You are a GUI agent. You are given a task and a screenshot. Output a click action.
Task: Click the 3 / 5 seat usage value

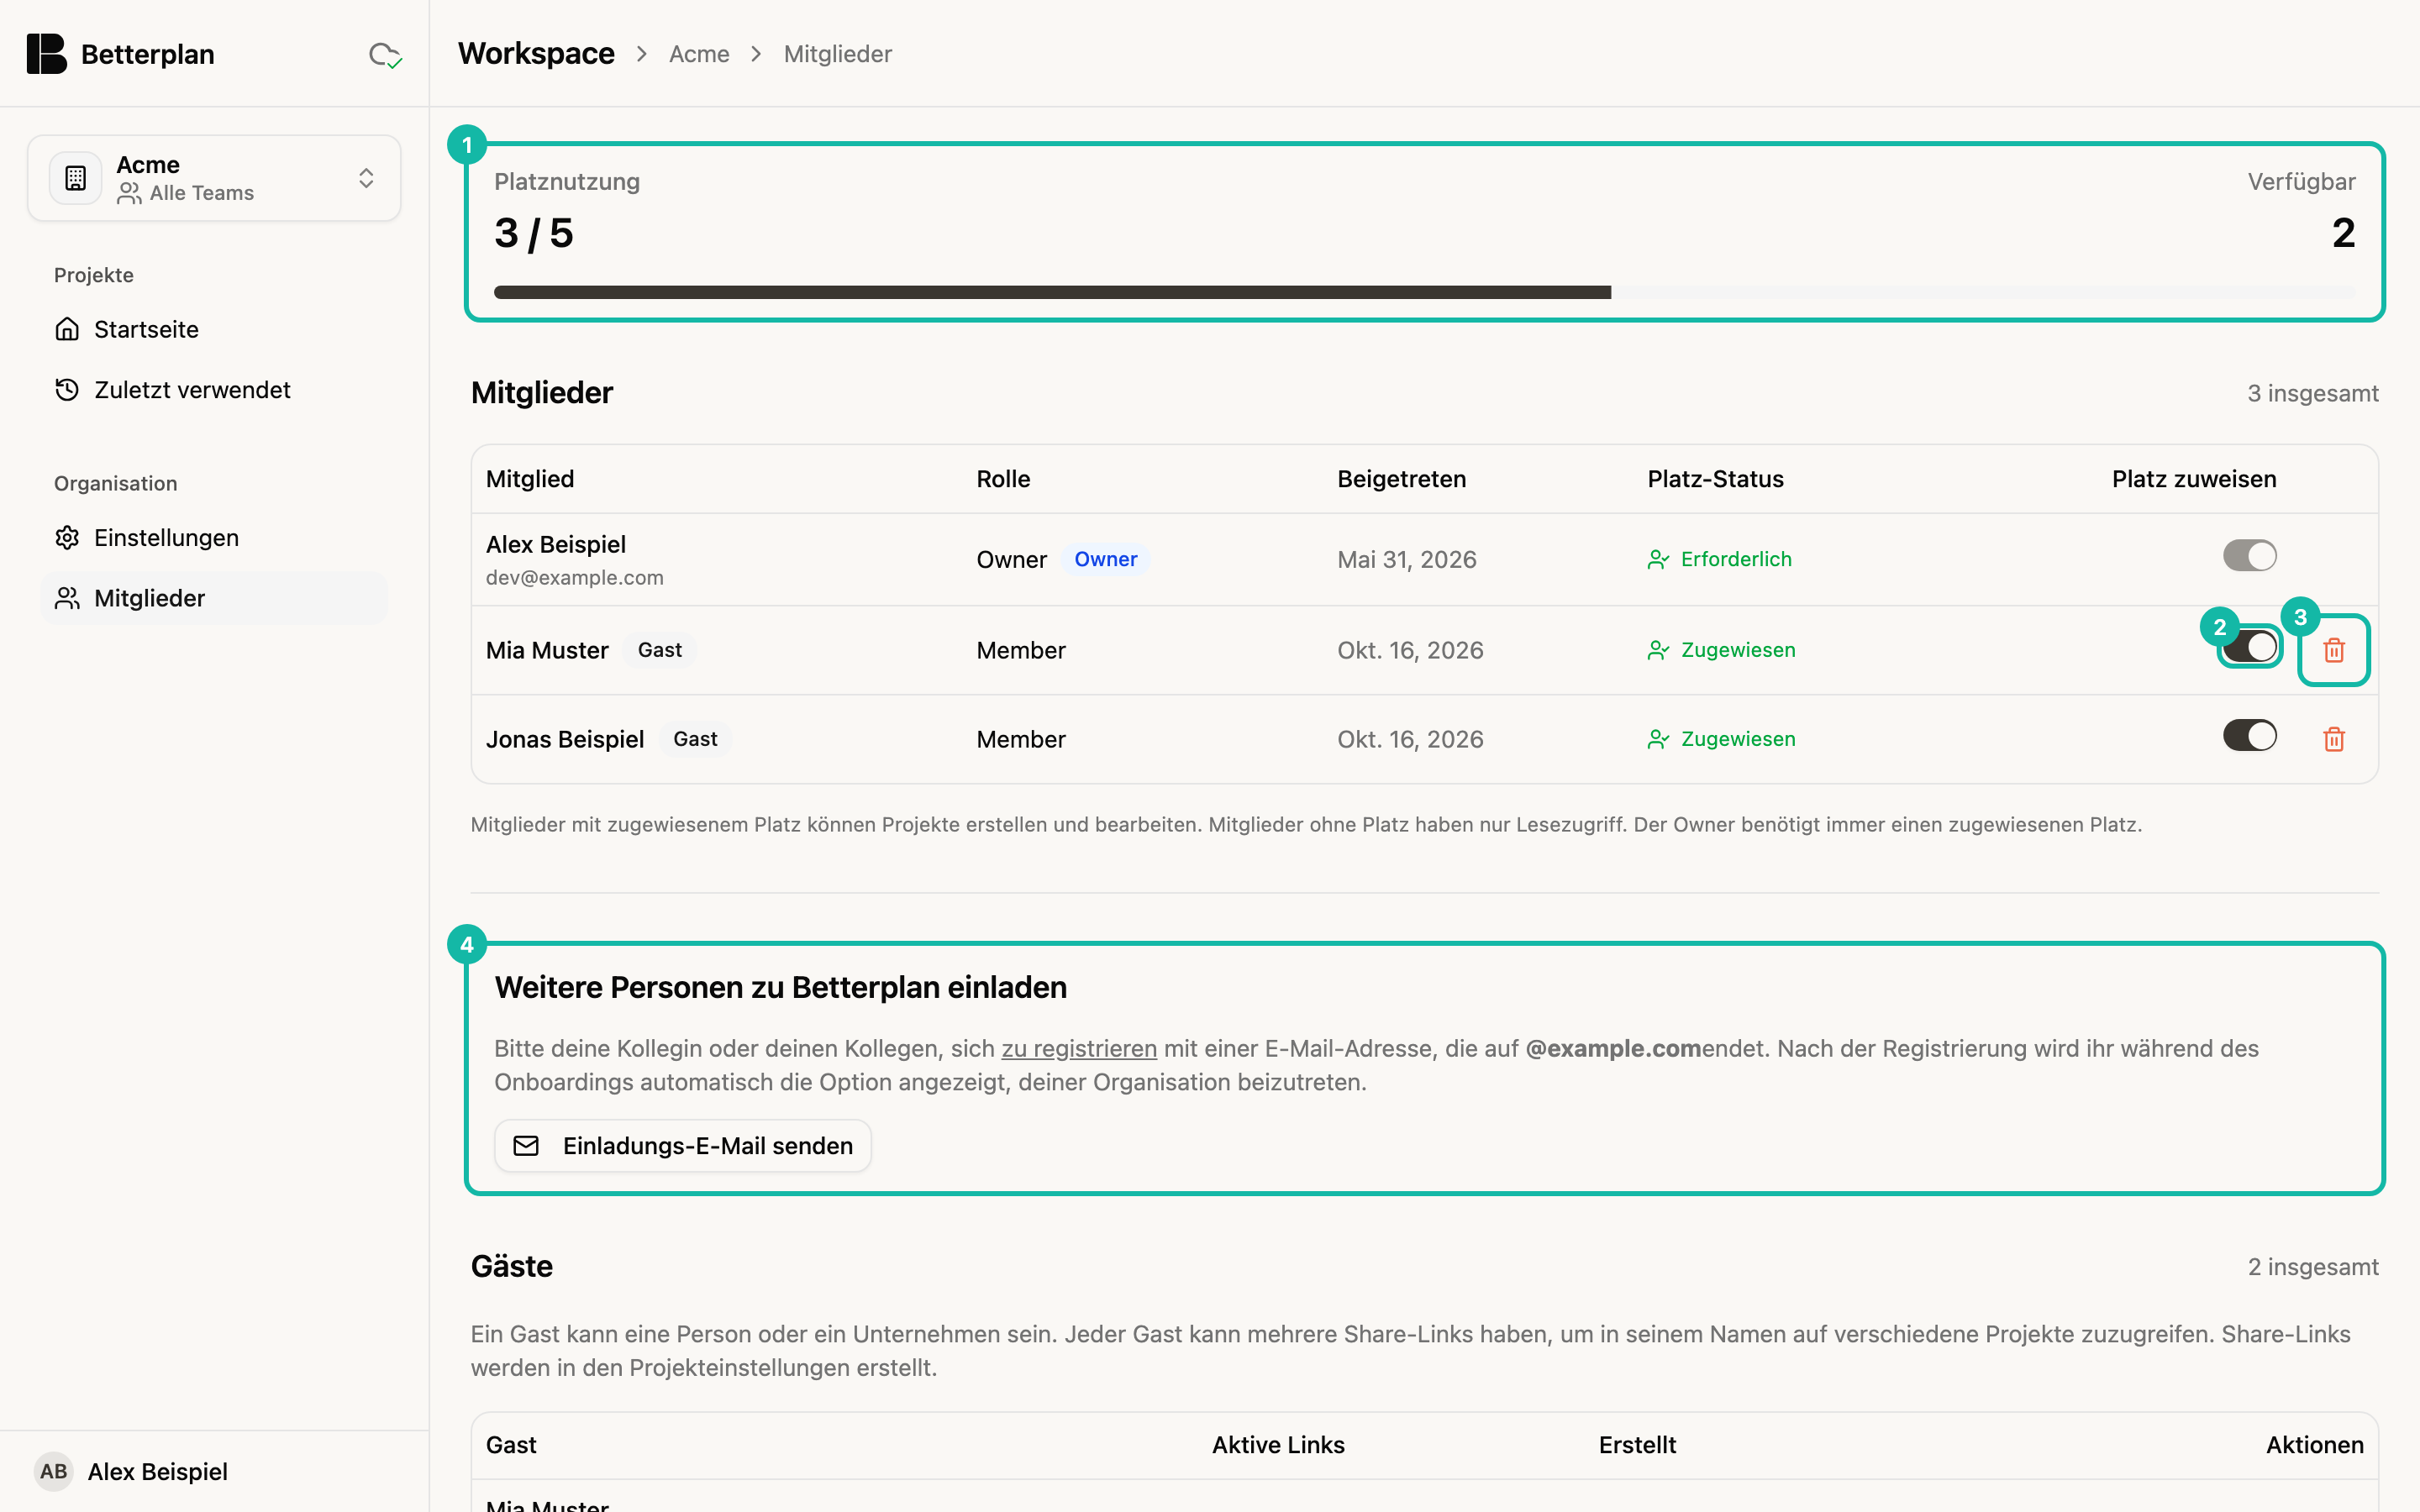(x=534, y=233)
